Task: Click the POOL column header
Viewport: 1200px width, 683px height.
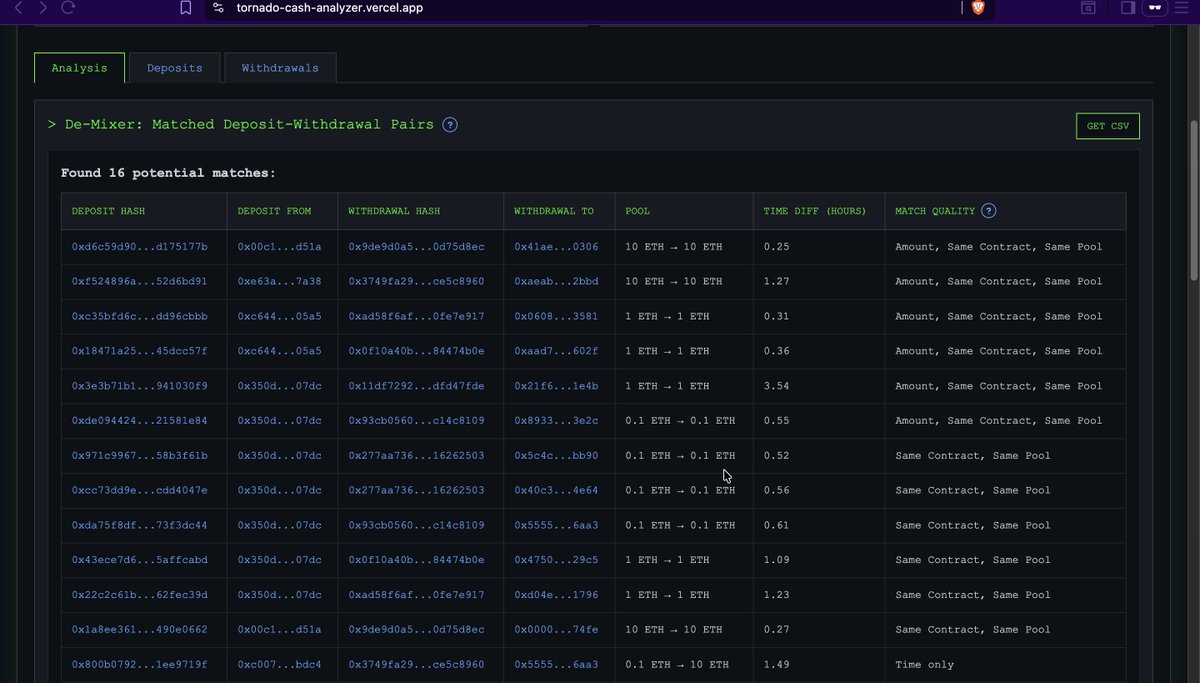Action: point(637,211)
